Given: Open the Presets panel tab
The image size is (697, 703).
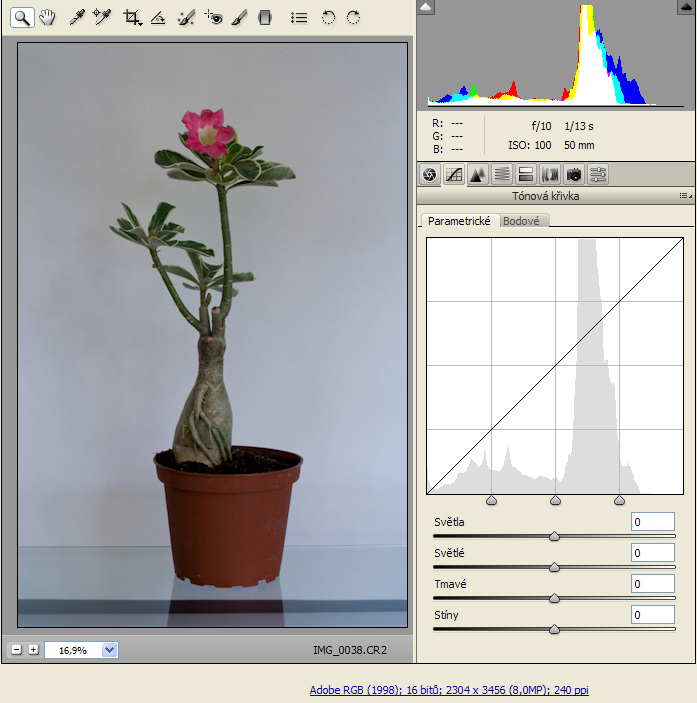Looking at the screenshot, I should (x=598, y=174).
